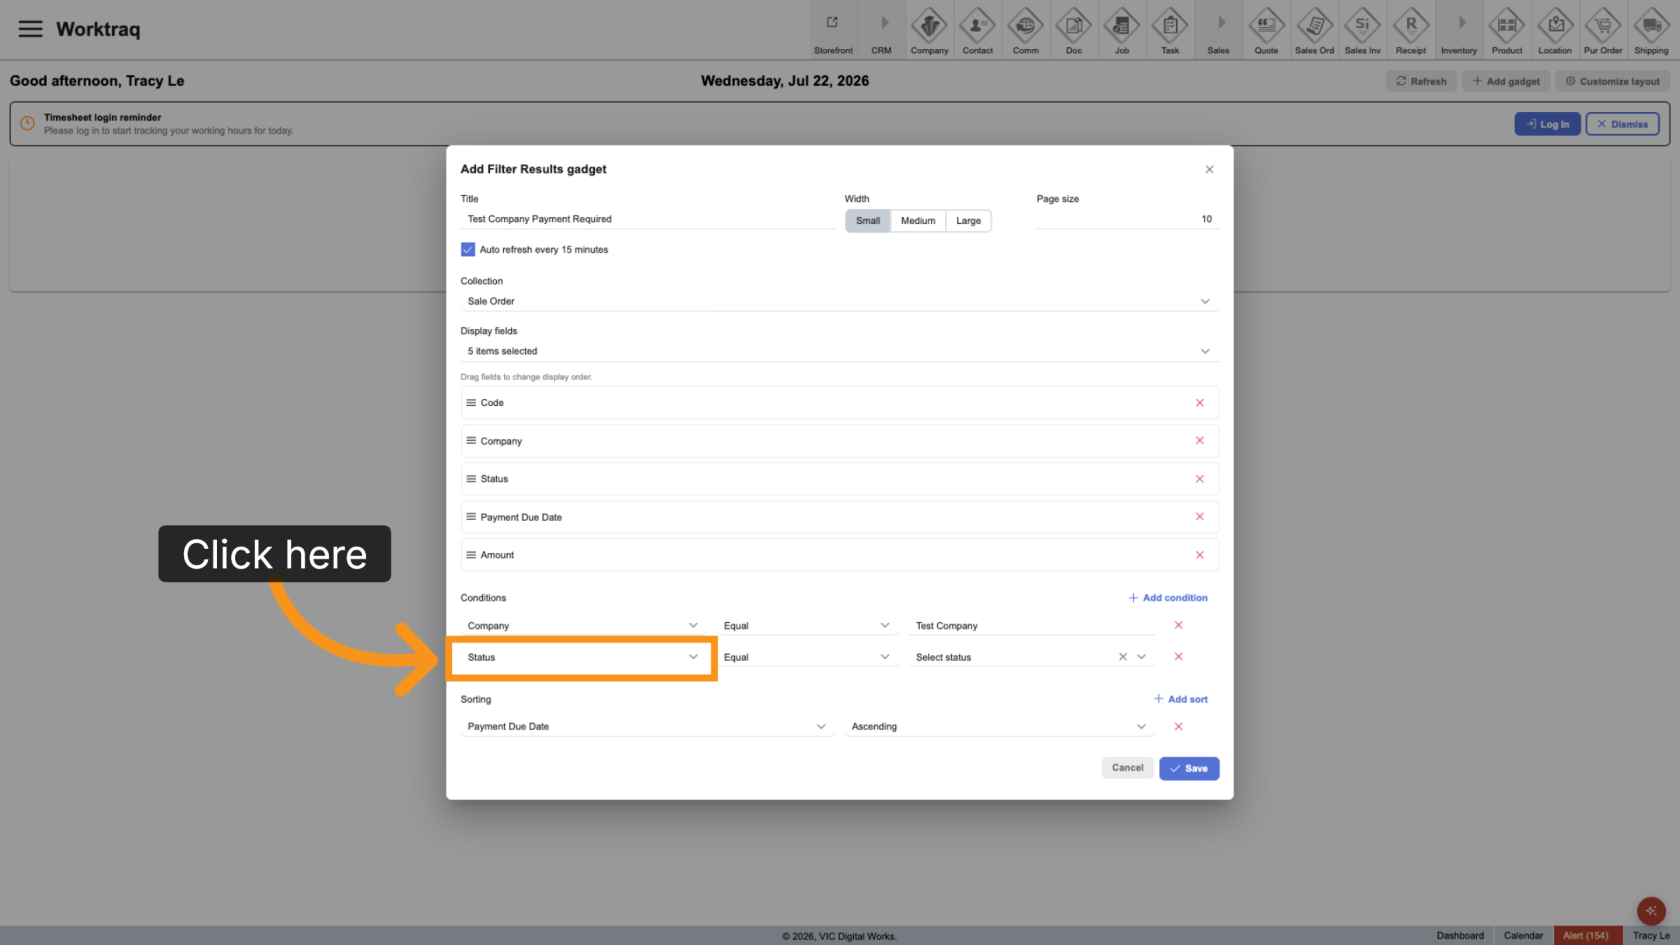Viewport: 1680px width, 945px height.
Task: Save the filter results gadget
Action: pos(1189,768)
